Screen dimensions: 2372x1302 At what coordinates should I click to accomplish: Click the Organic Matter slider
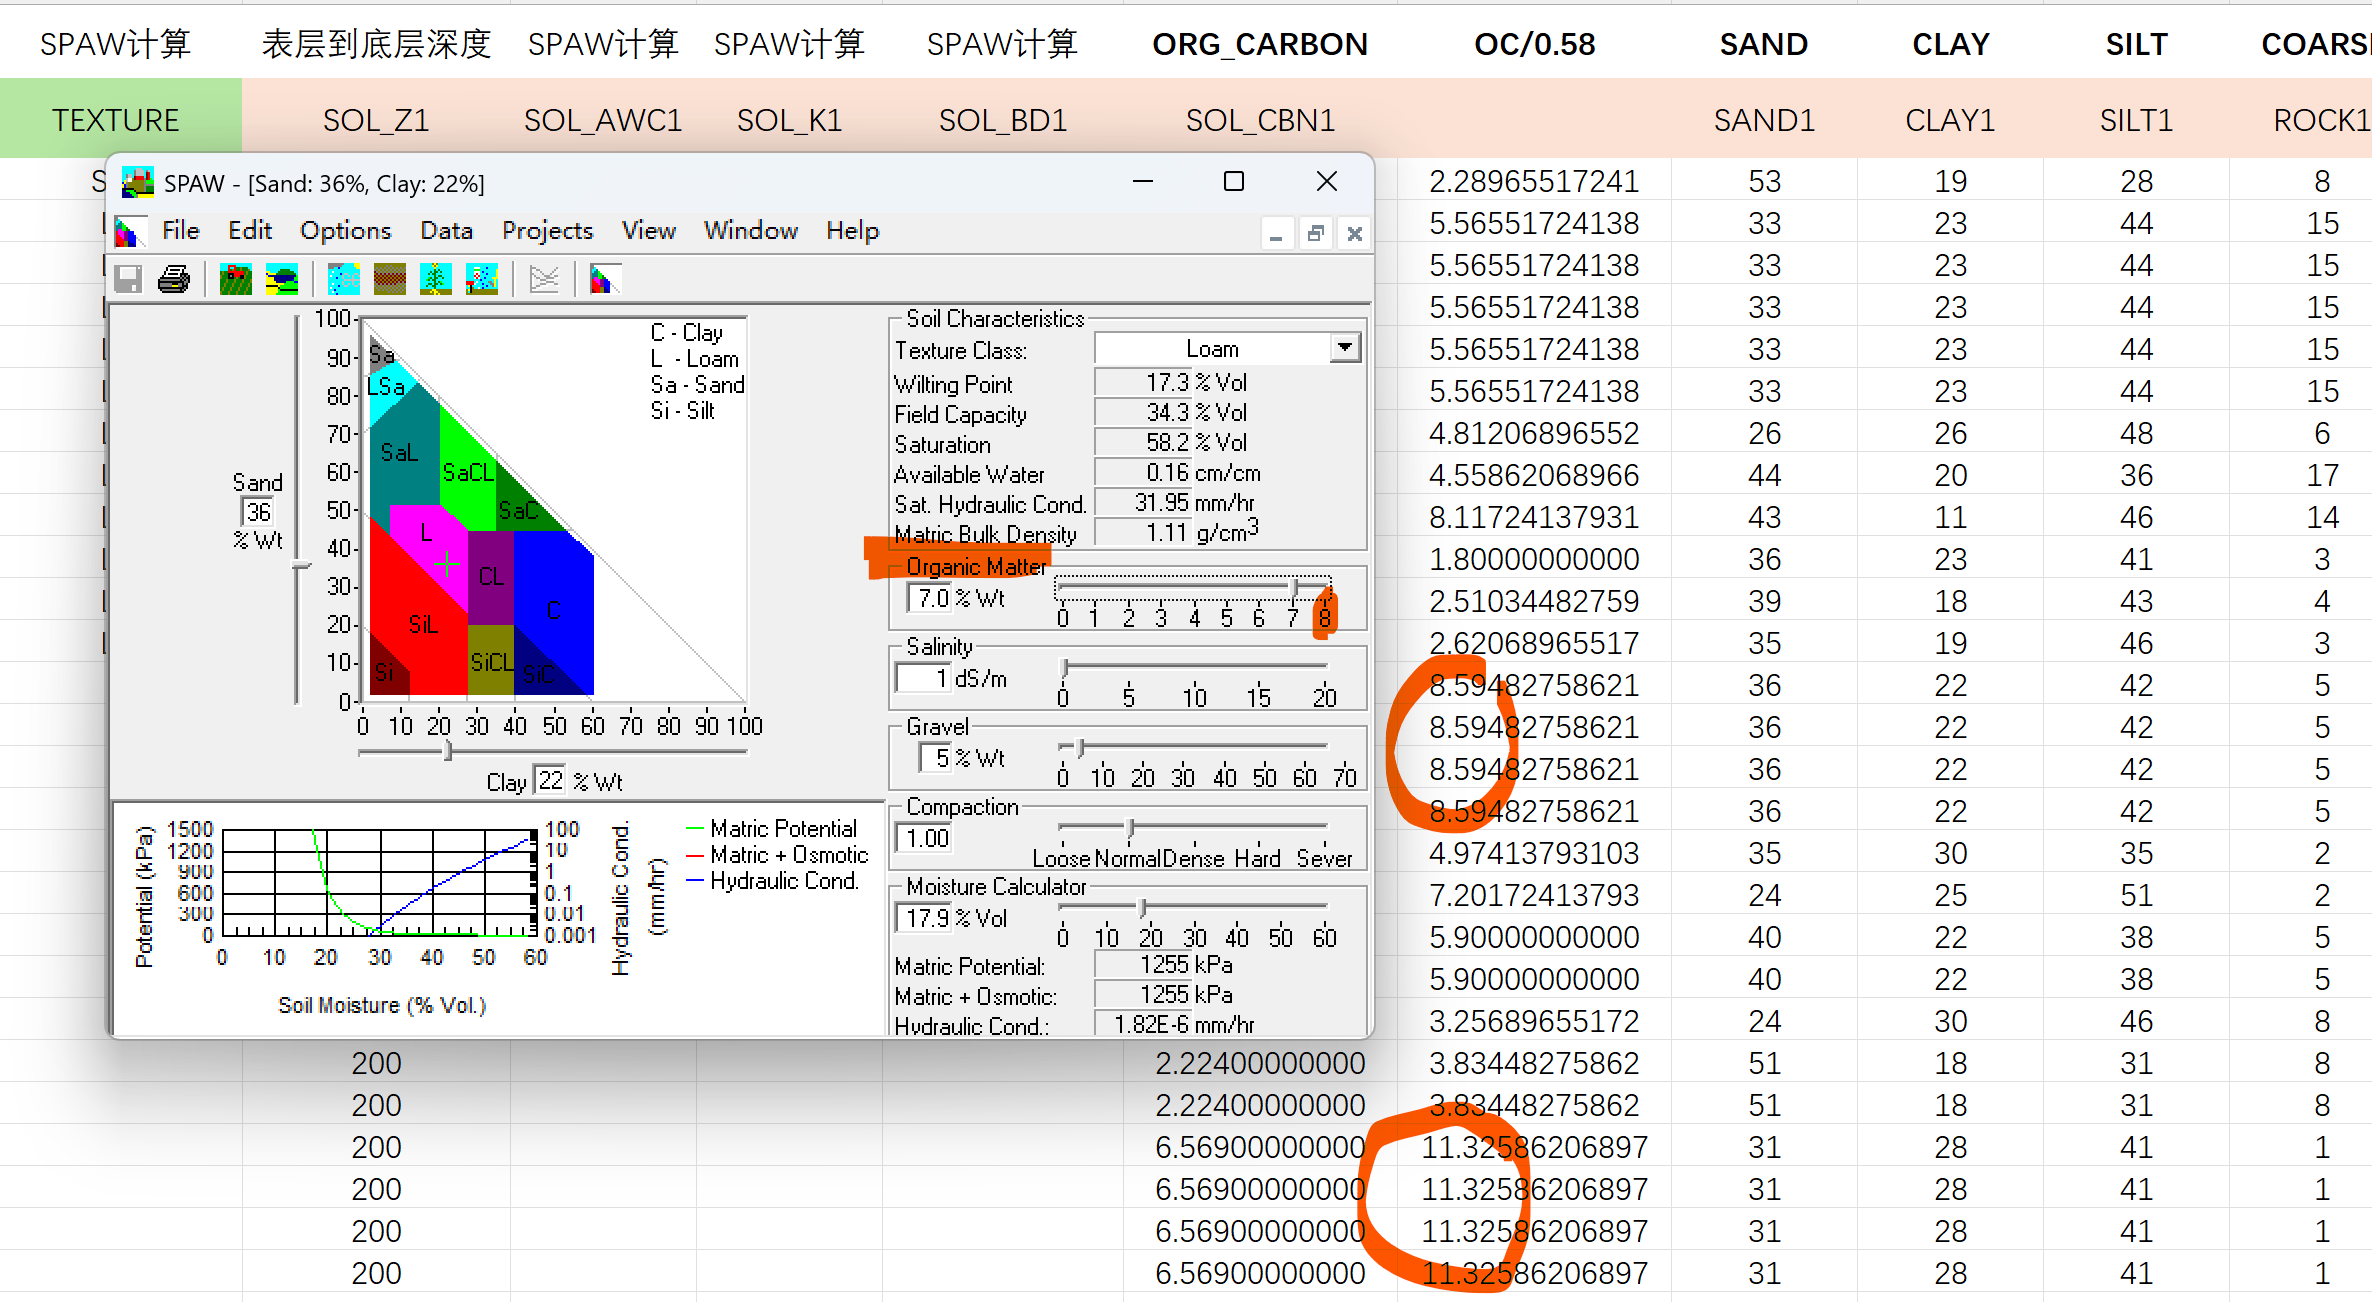coord(1293,587)
